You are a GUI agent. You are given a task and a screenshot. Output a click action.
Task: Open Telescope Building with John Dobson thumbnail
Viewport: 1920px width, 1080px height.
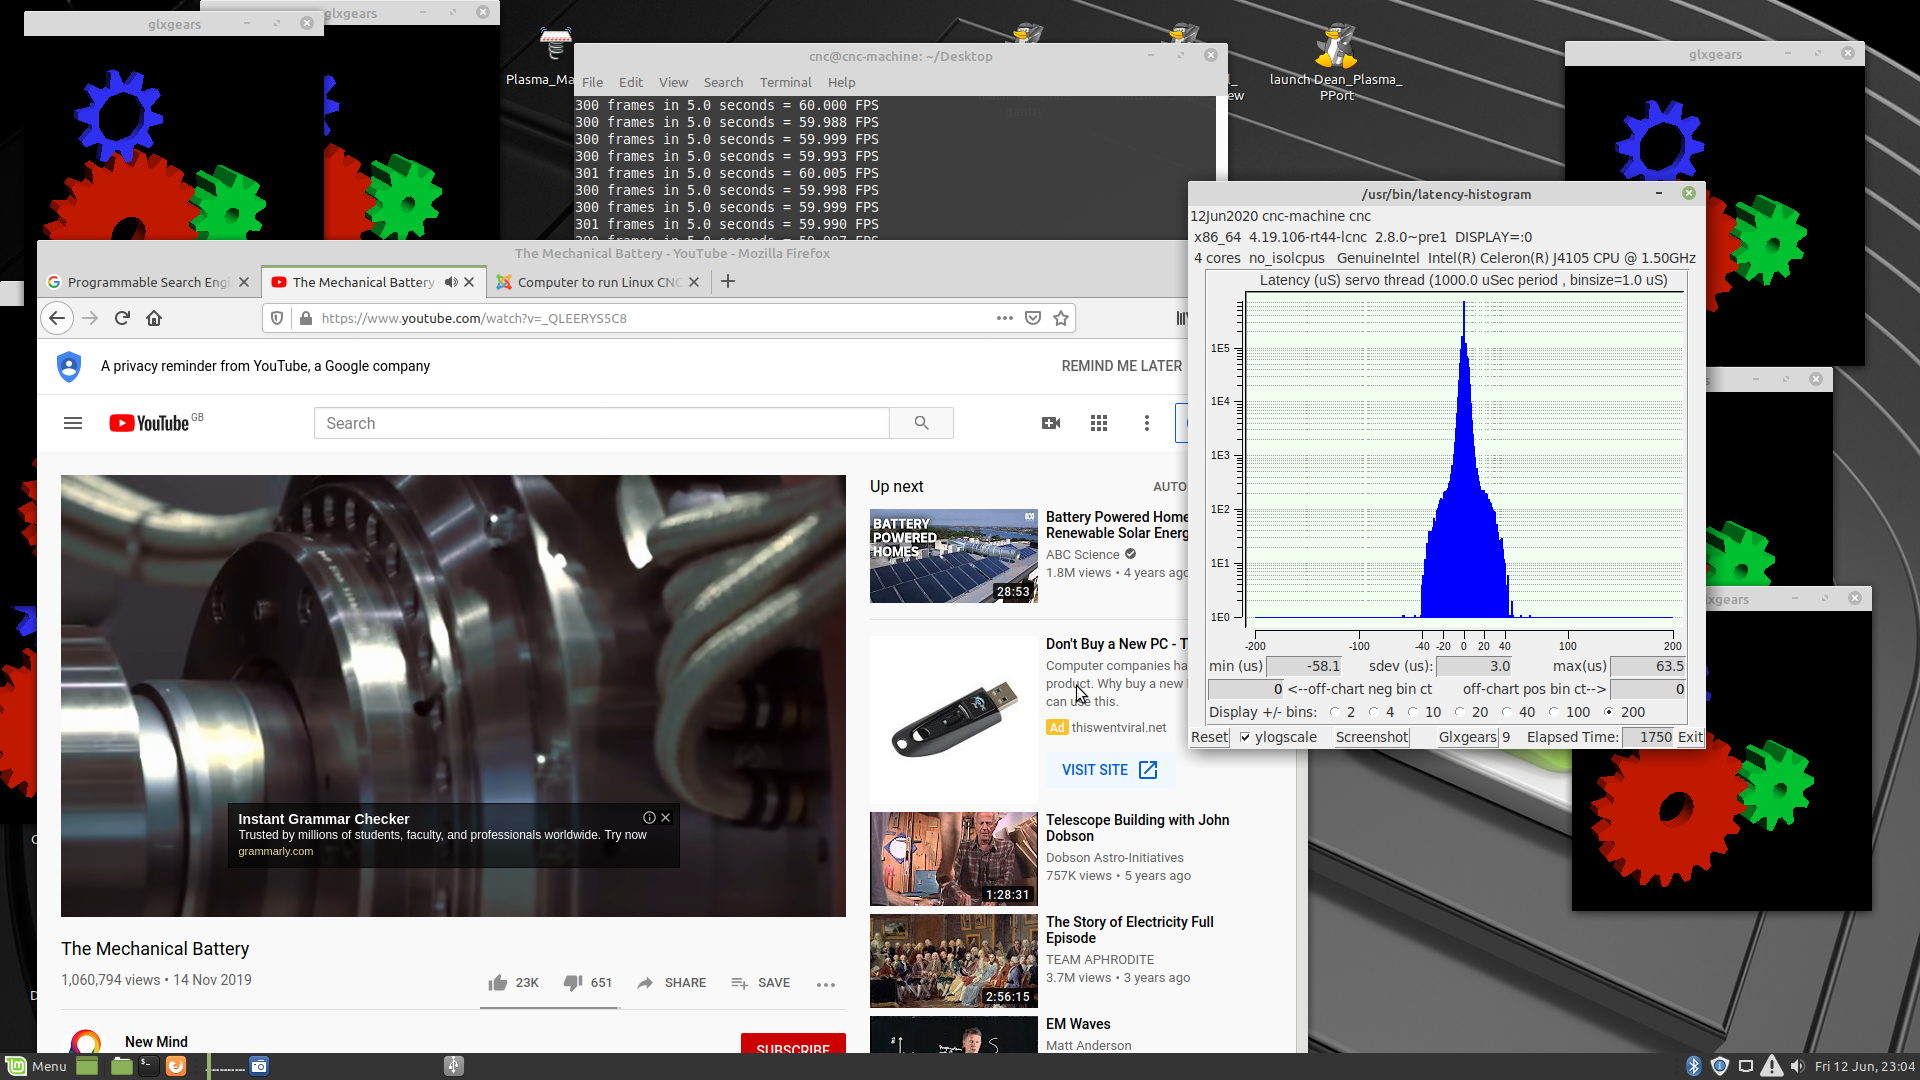[x=953, y=859]
